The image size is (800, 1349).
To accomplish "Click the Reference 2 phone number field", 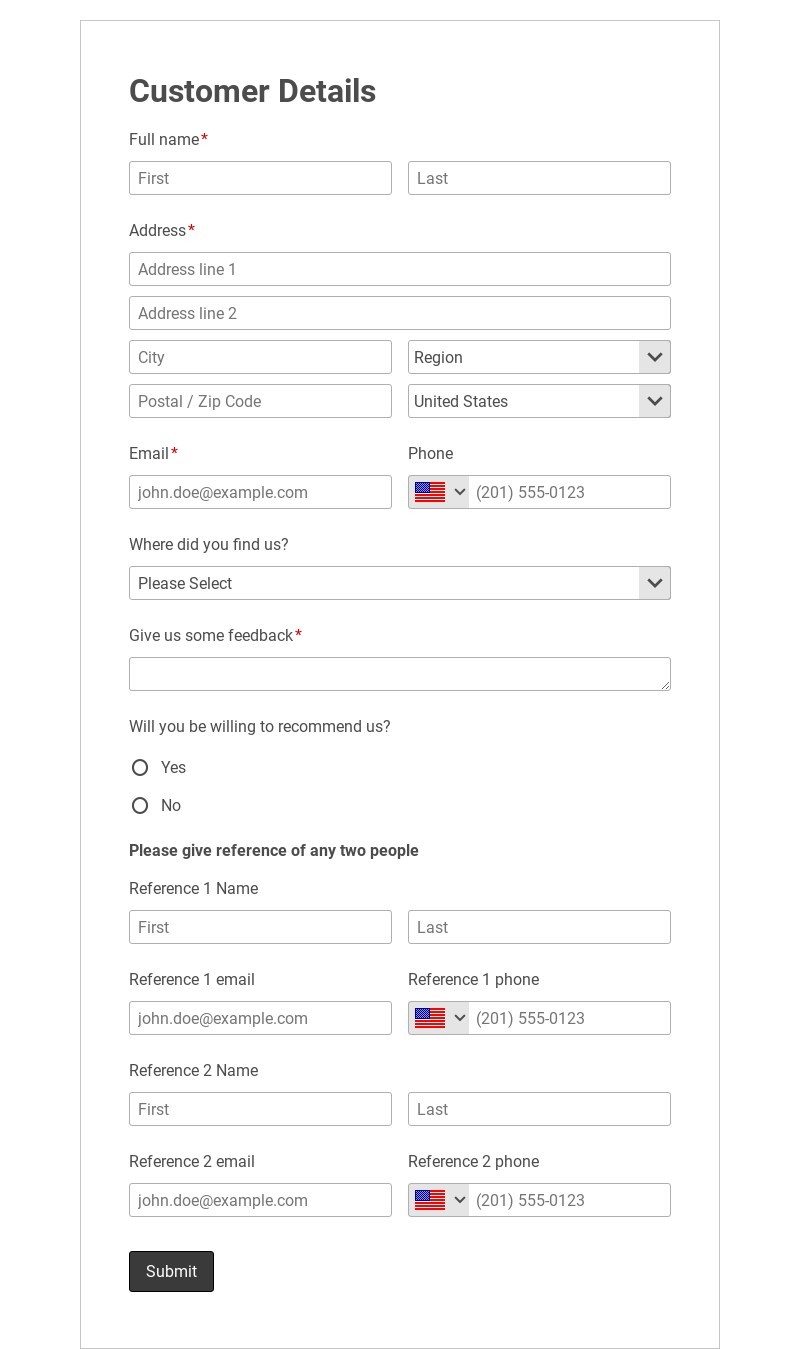I will coord(568,1200).
